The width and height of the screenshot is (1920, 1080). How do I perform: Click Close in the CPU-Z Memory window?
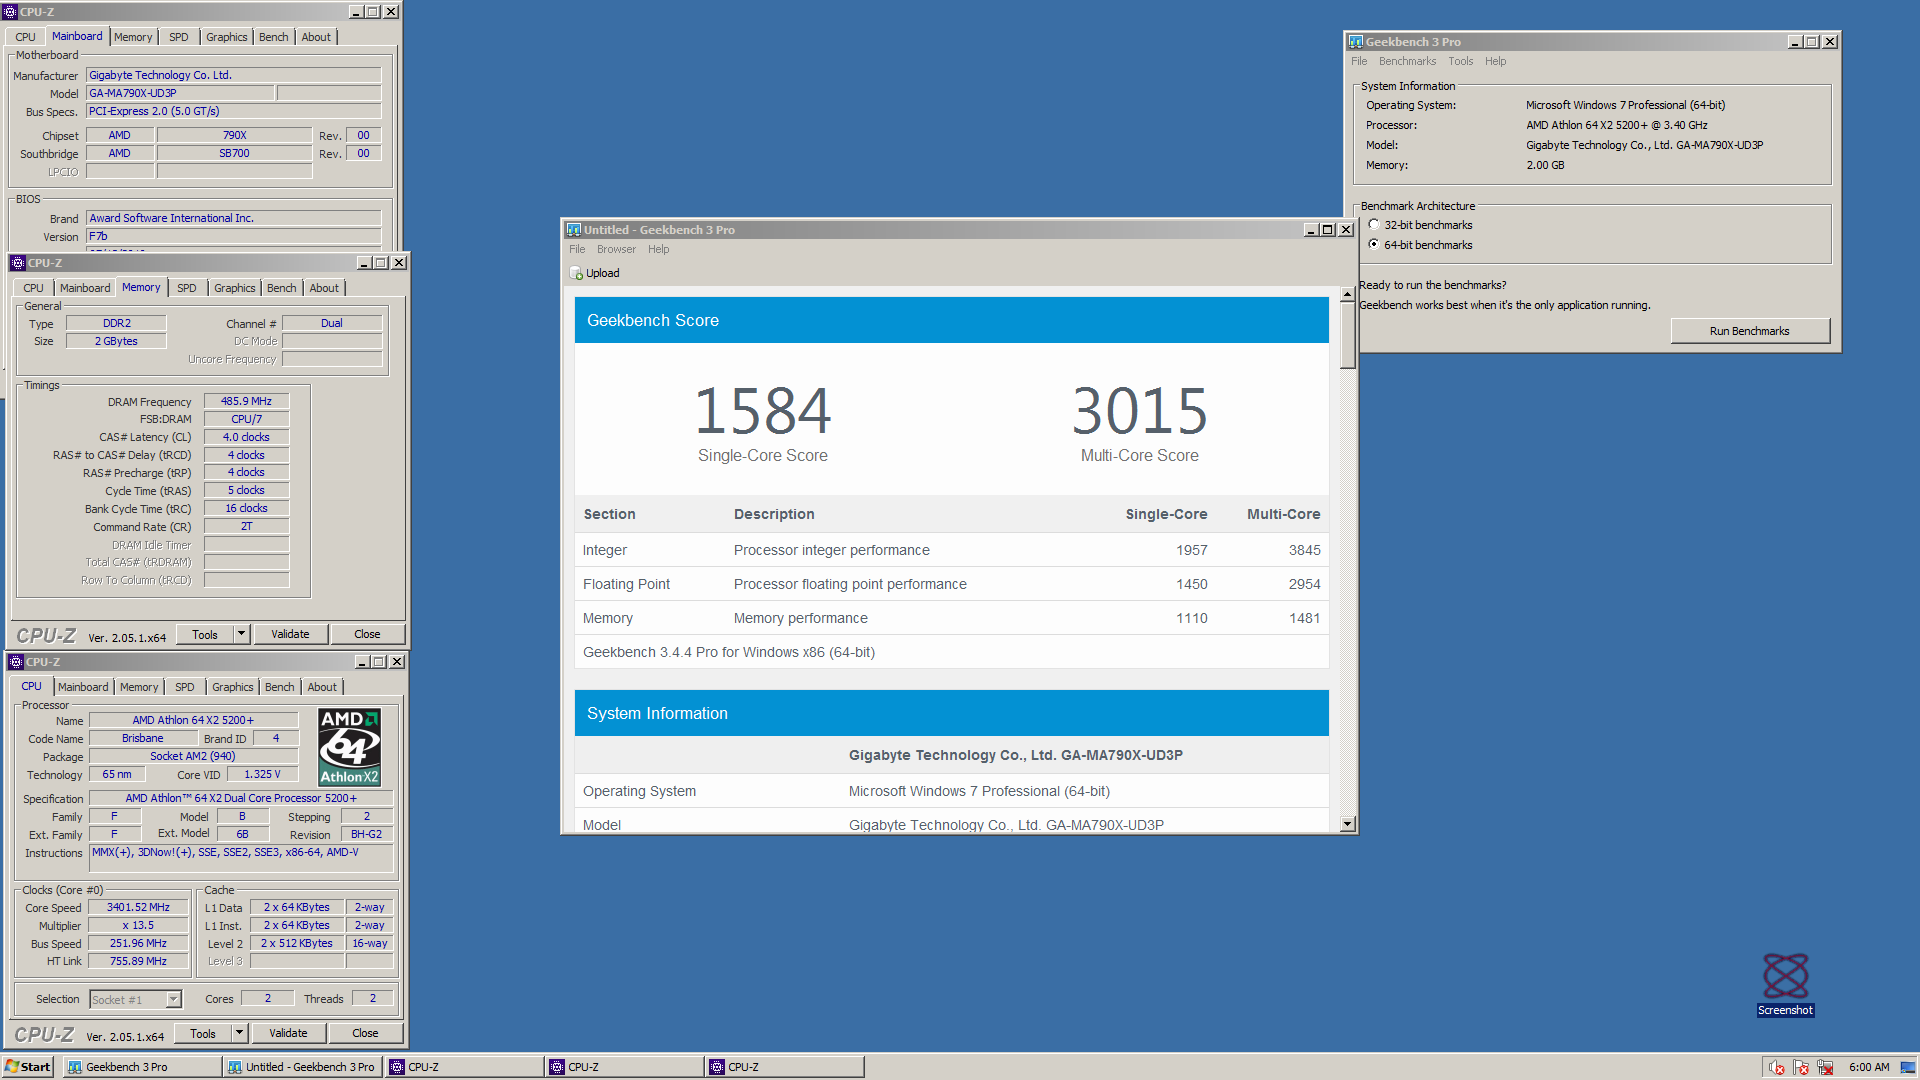(x=367, y=634)
